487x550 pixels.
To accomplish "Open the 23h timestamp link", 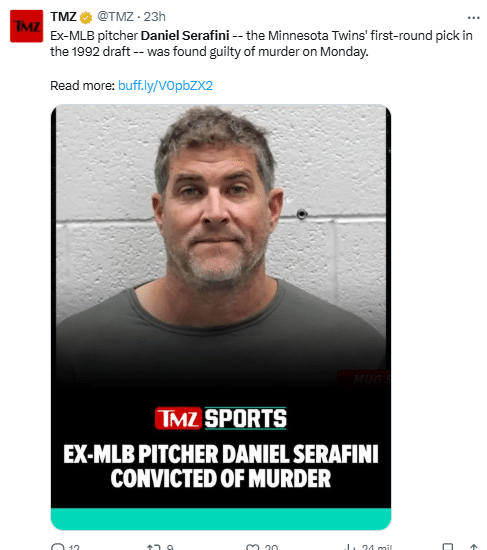I will pyautogui.click(x=154, y=17).
